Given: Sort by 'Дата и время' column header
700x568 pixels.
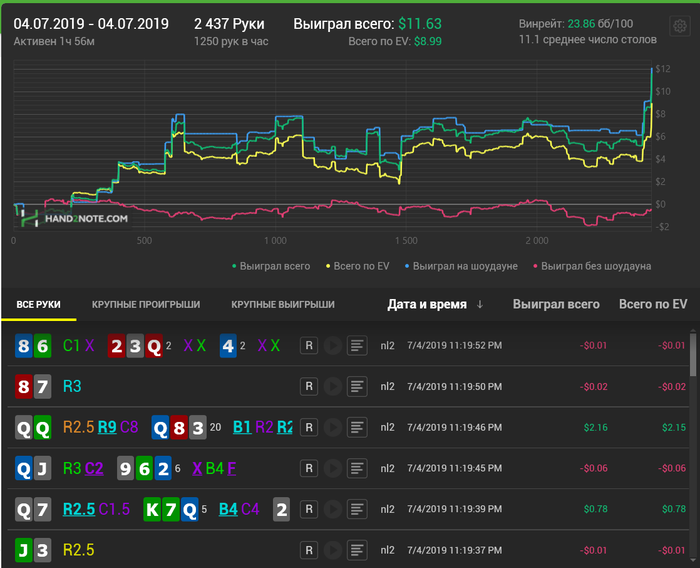Looking at the screenshot, I should pyautogui.click(x=427, y=304).
